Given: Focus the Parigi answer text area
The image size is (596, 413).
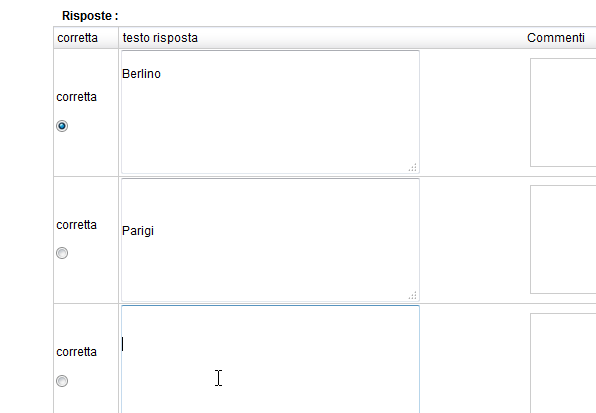Looking at the screenshot, I should tap(270, 240).
